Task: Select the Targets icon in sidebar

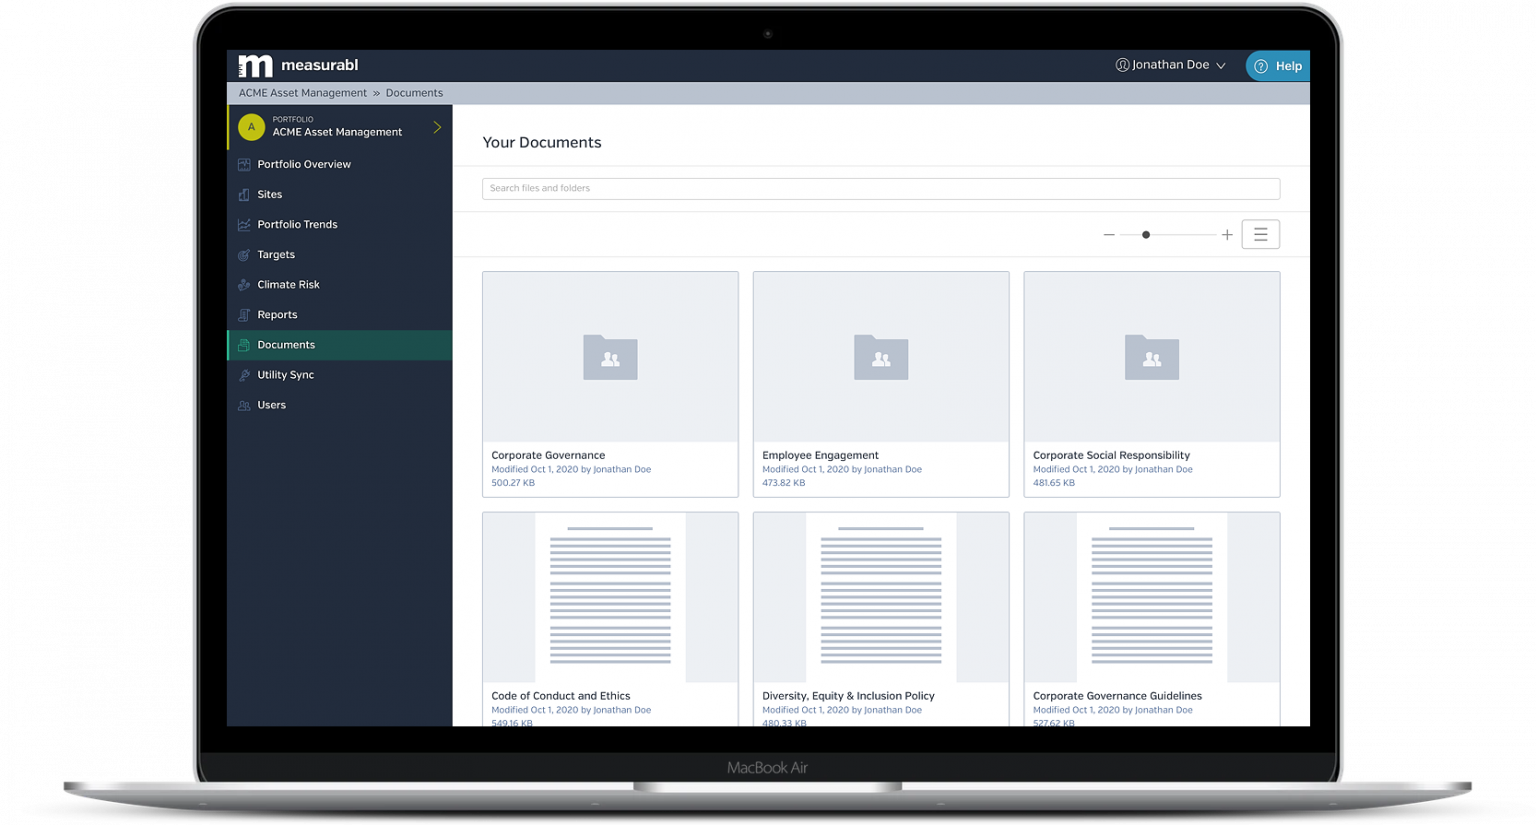Action: 243,254
